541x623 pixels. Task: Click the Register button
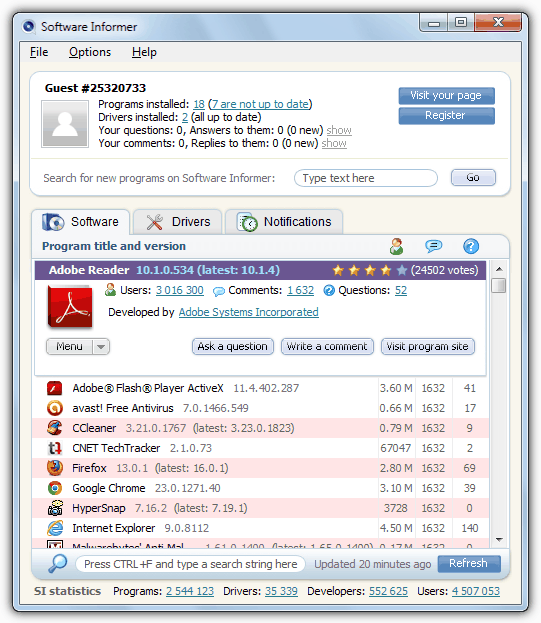pyautogui.click(x=446, y=116)
